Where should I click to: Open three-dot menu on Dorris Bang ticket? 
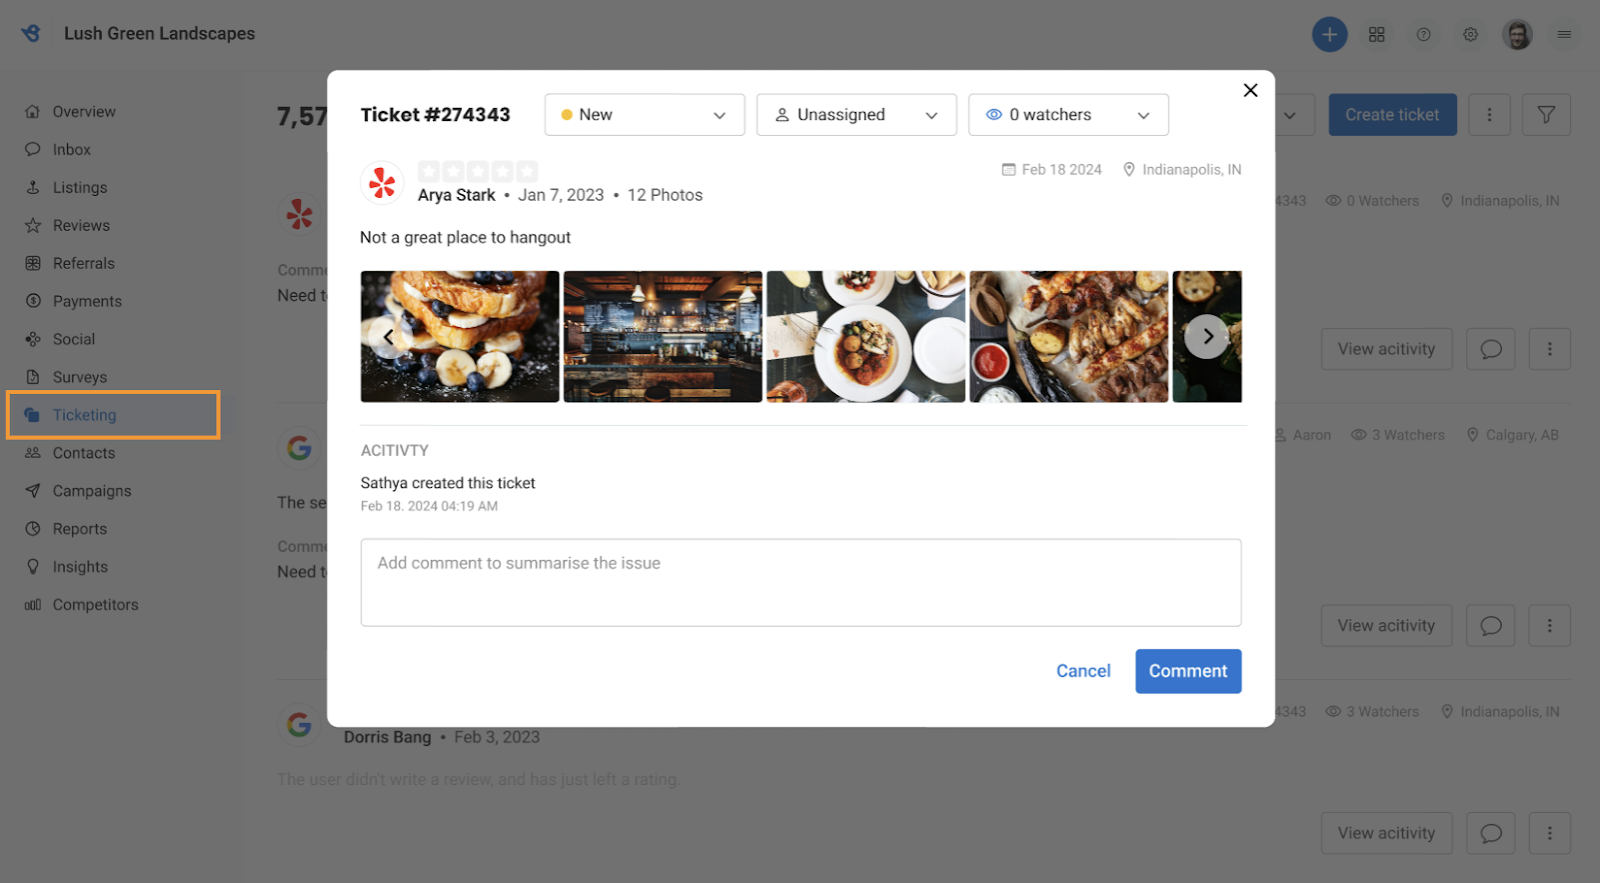click(x=1550, y=833)
